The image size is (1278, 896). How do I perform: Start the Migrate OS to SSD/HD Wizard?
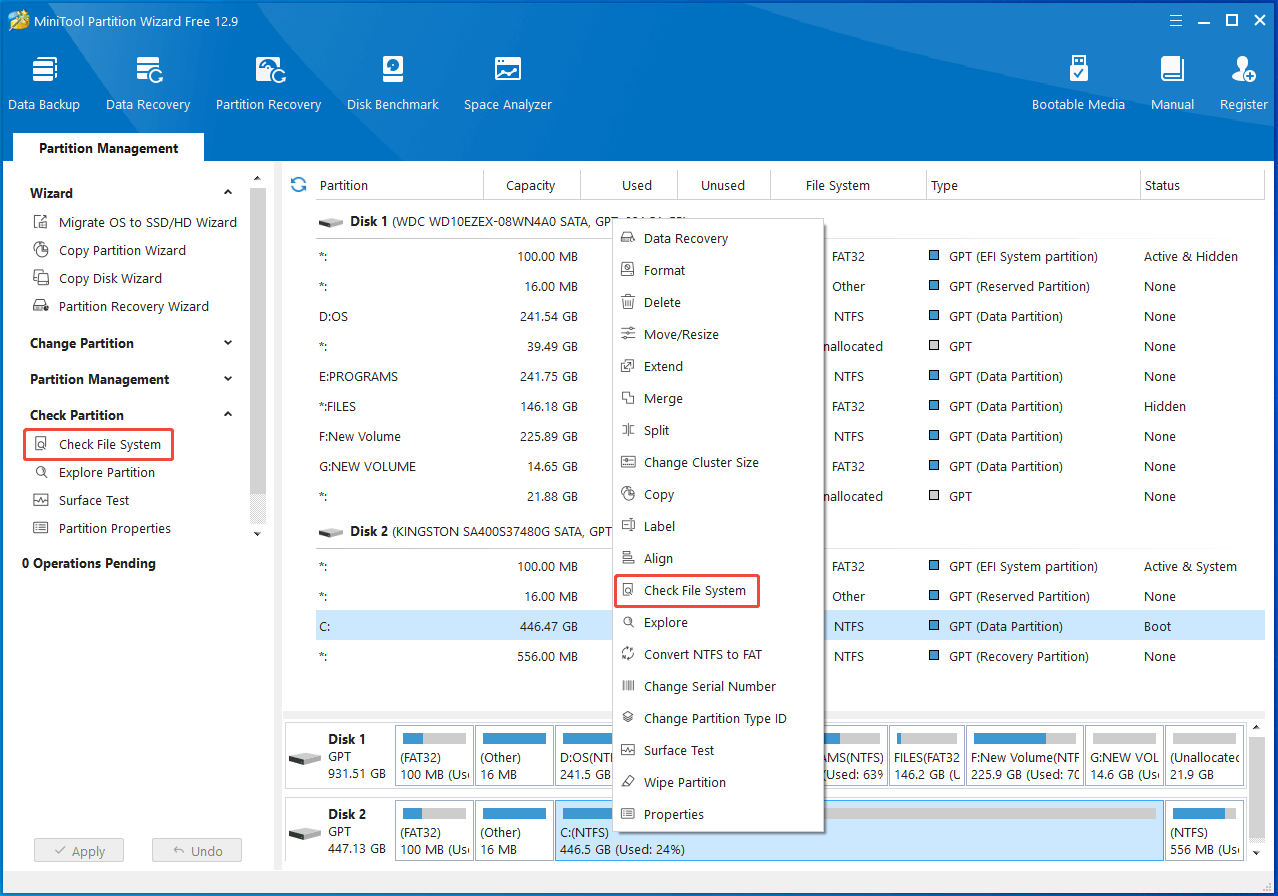point(136,222)
